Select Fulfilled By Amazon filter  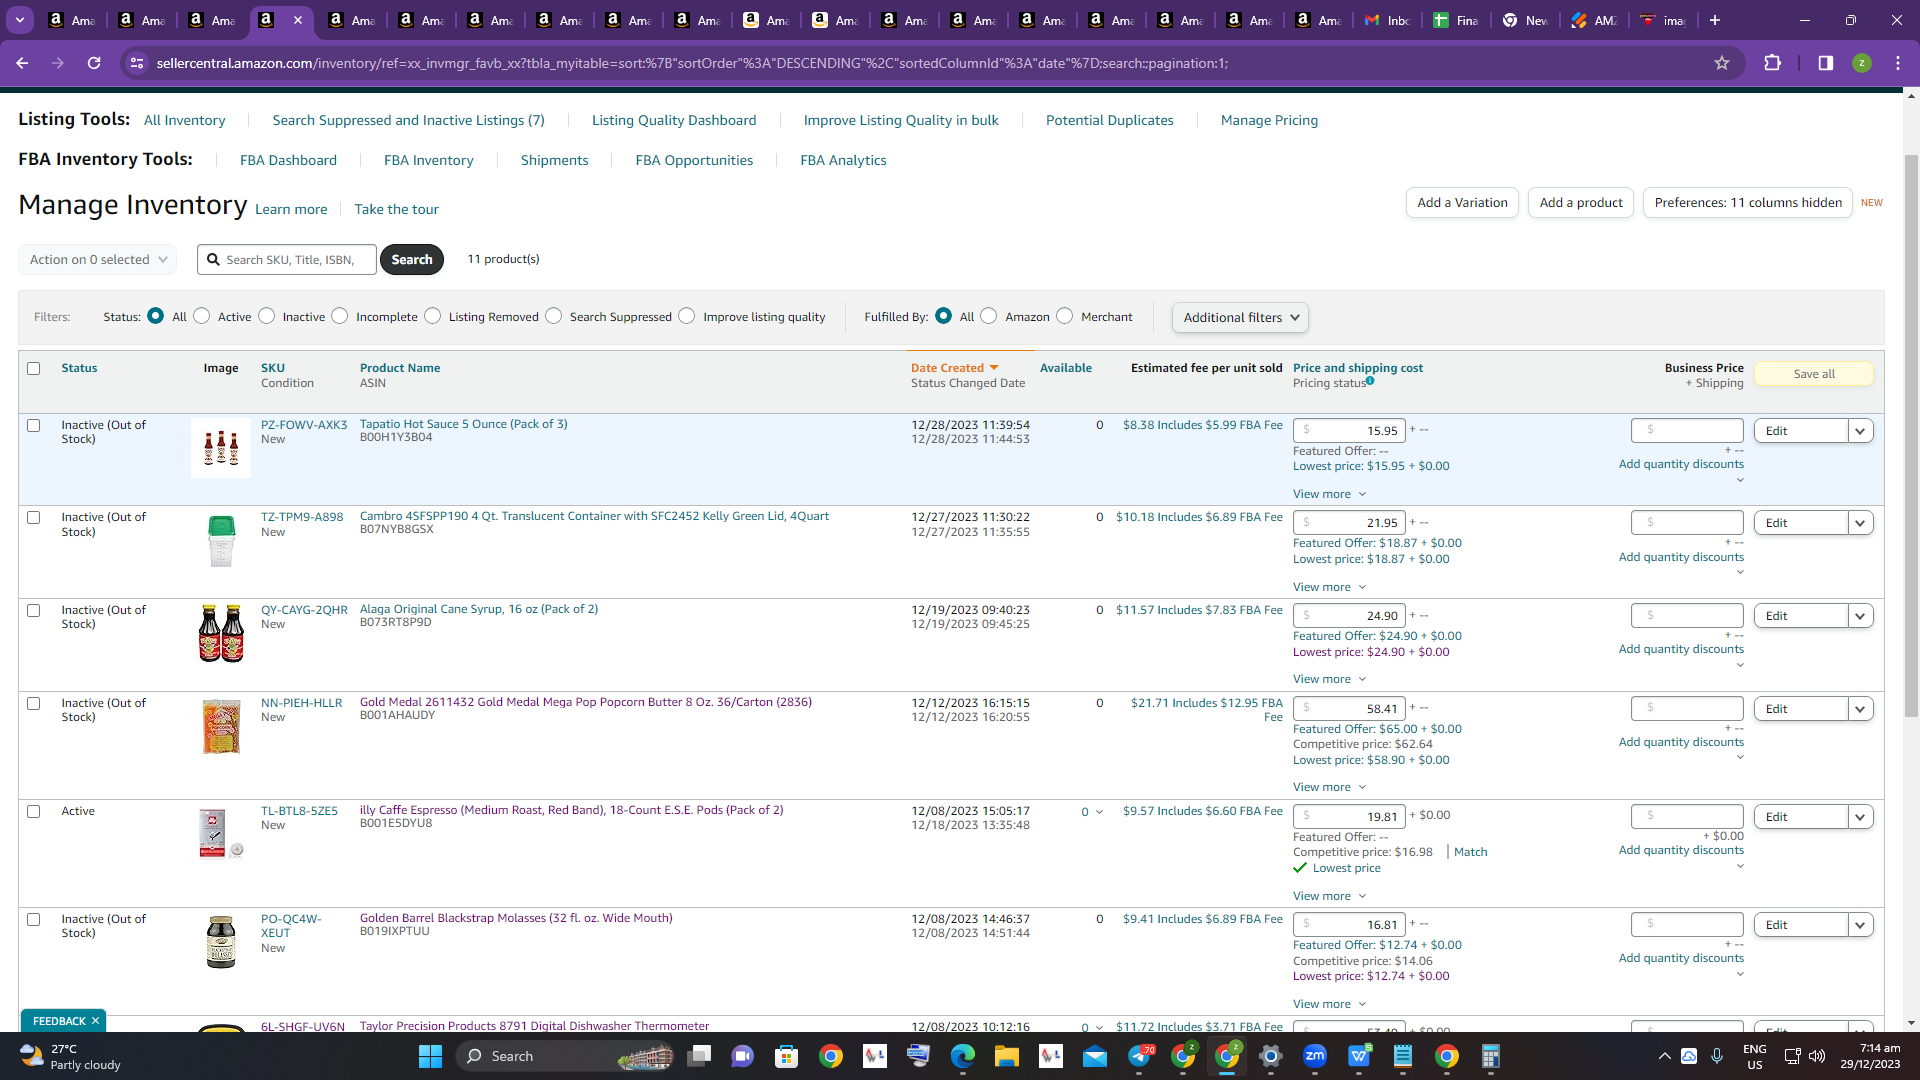[x=989, y=316]
